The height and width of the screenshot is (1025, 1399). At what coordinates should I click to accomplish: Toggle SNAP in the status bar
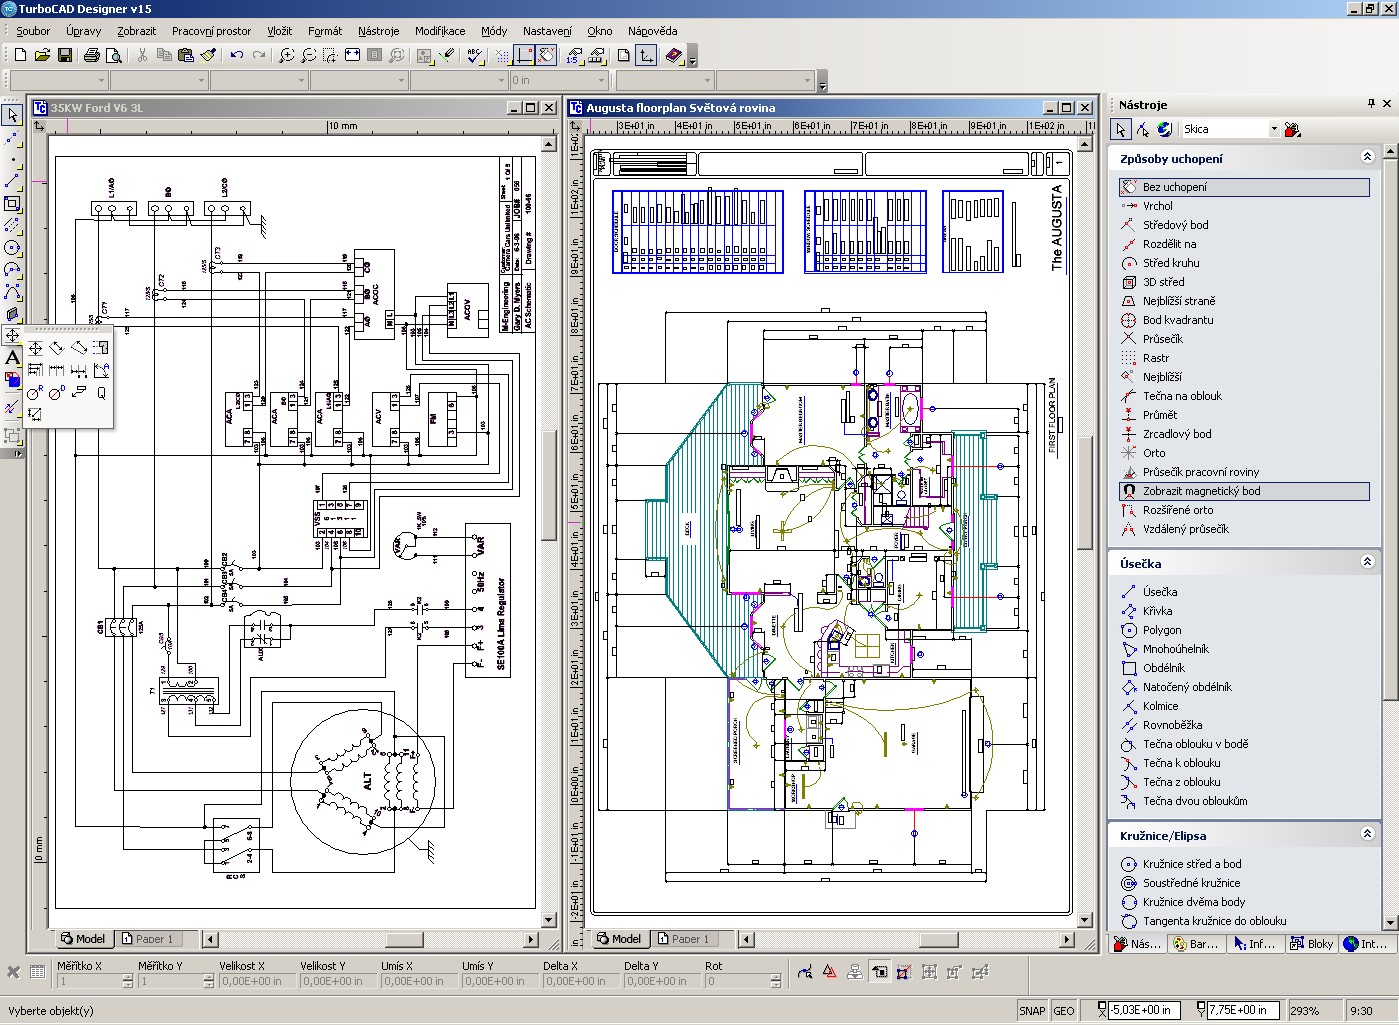pyautogui.click(x=1032, y=1010)
